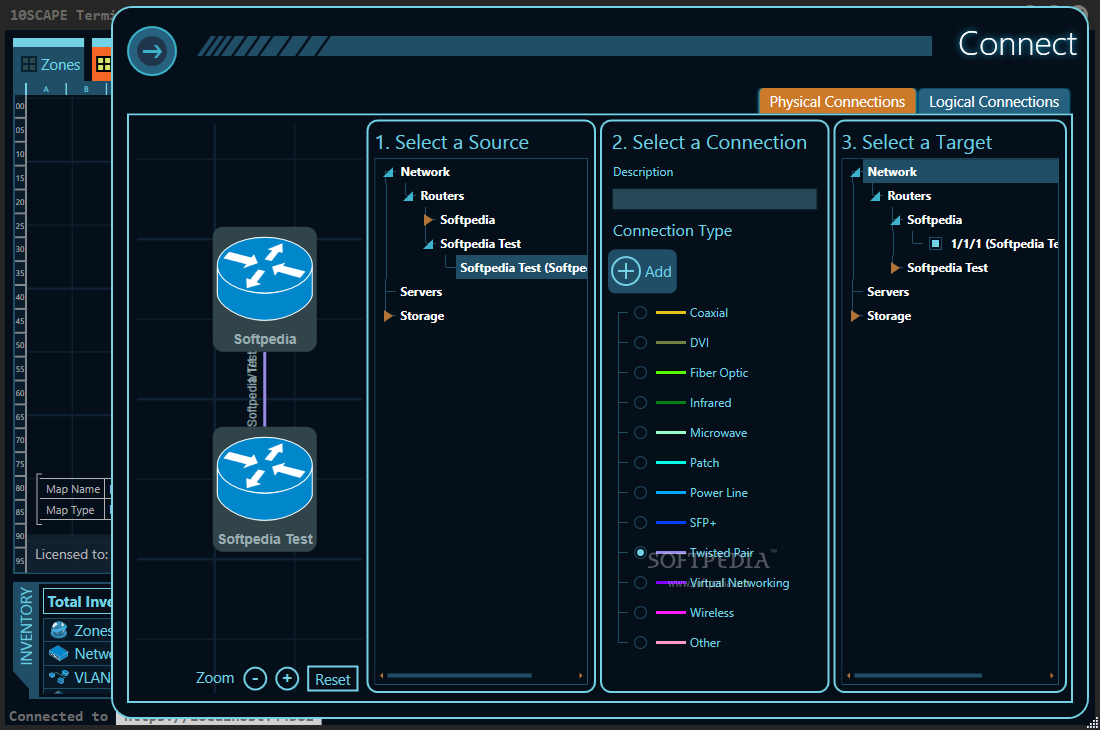This screenshot has width=1100, height=730.
Task: Select the Fiber Optic connection type
Action: (x=640, y=372)
